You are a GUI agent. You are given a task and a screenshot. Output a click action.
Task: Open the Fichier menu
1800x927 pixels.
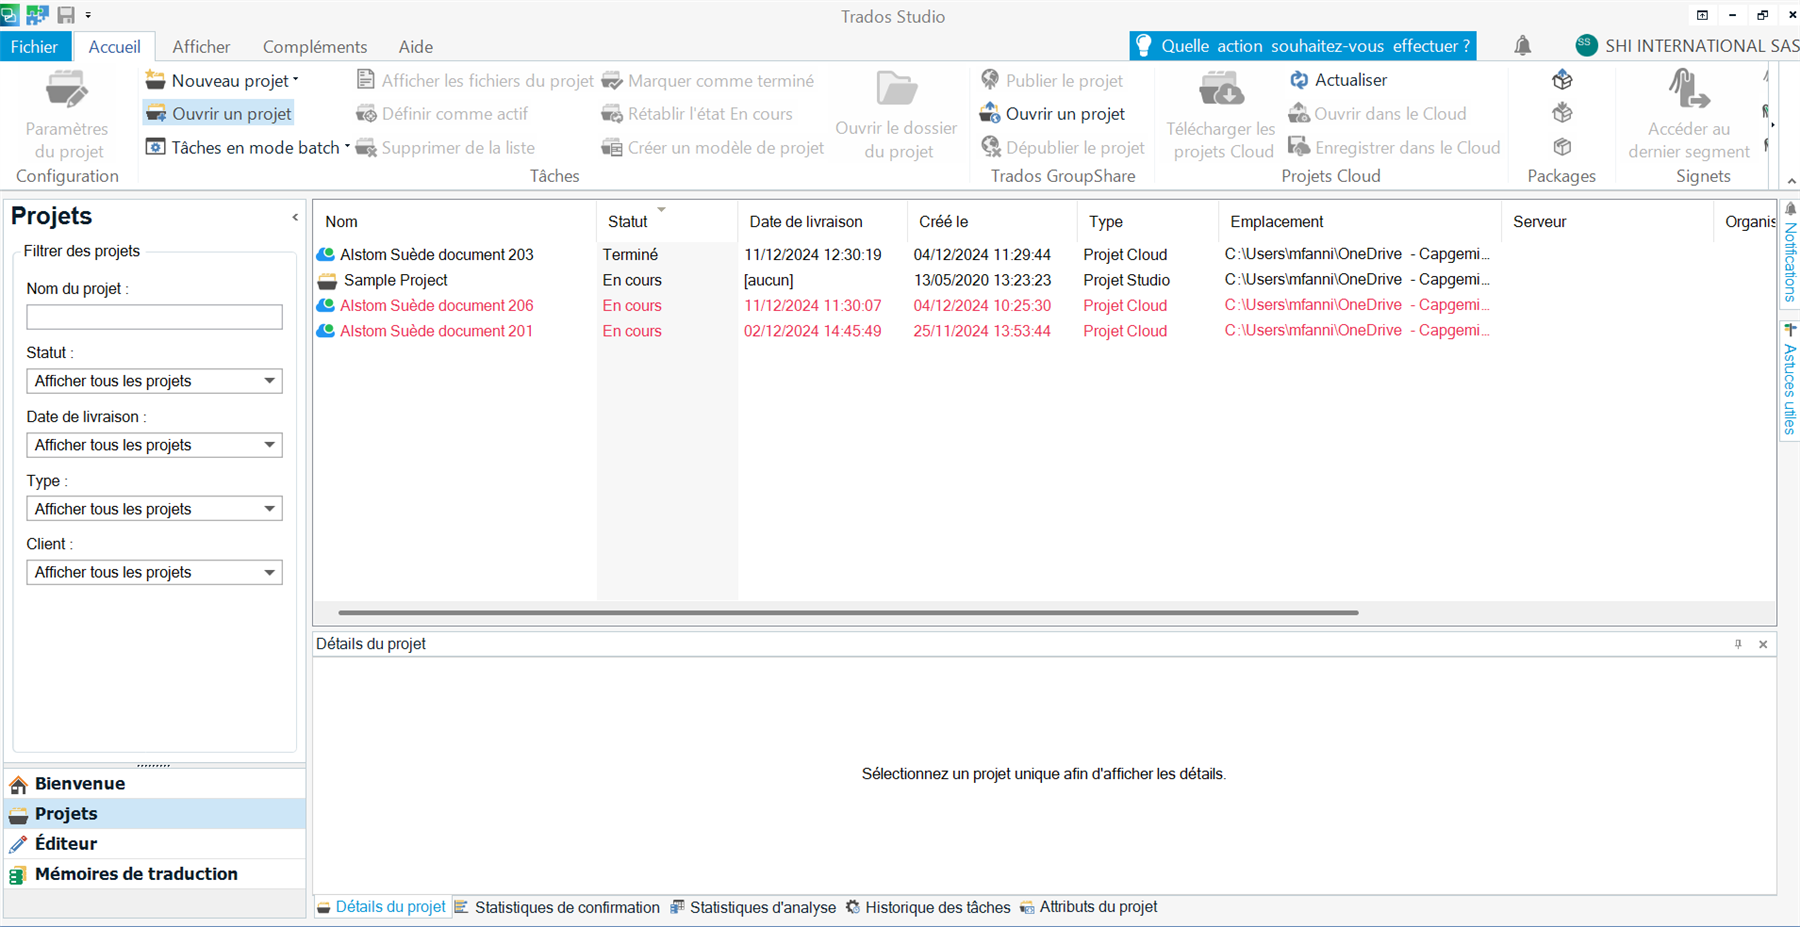35,46
